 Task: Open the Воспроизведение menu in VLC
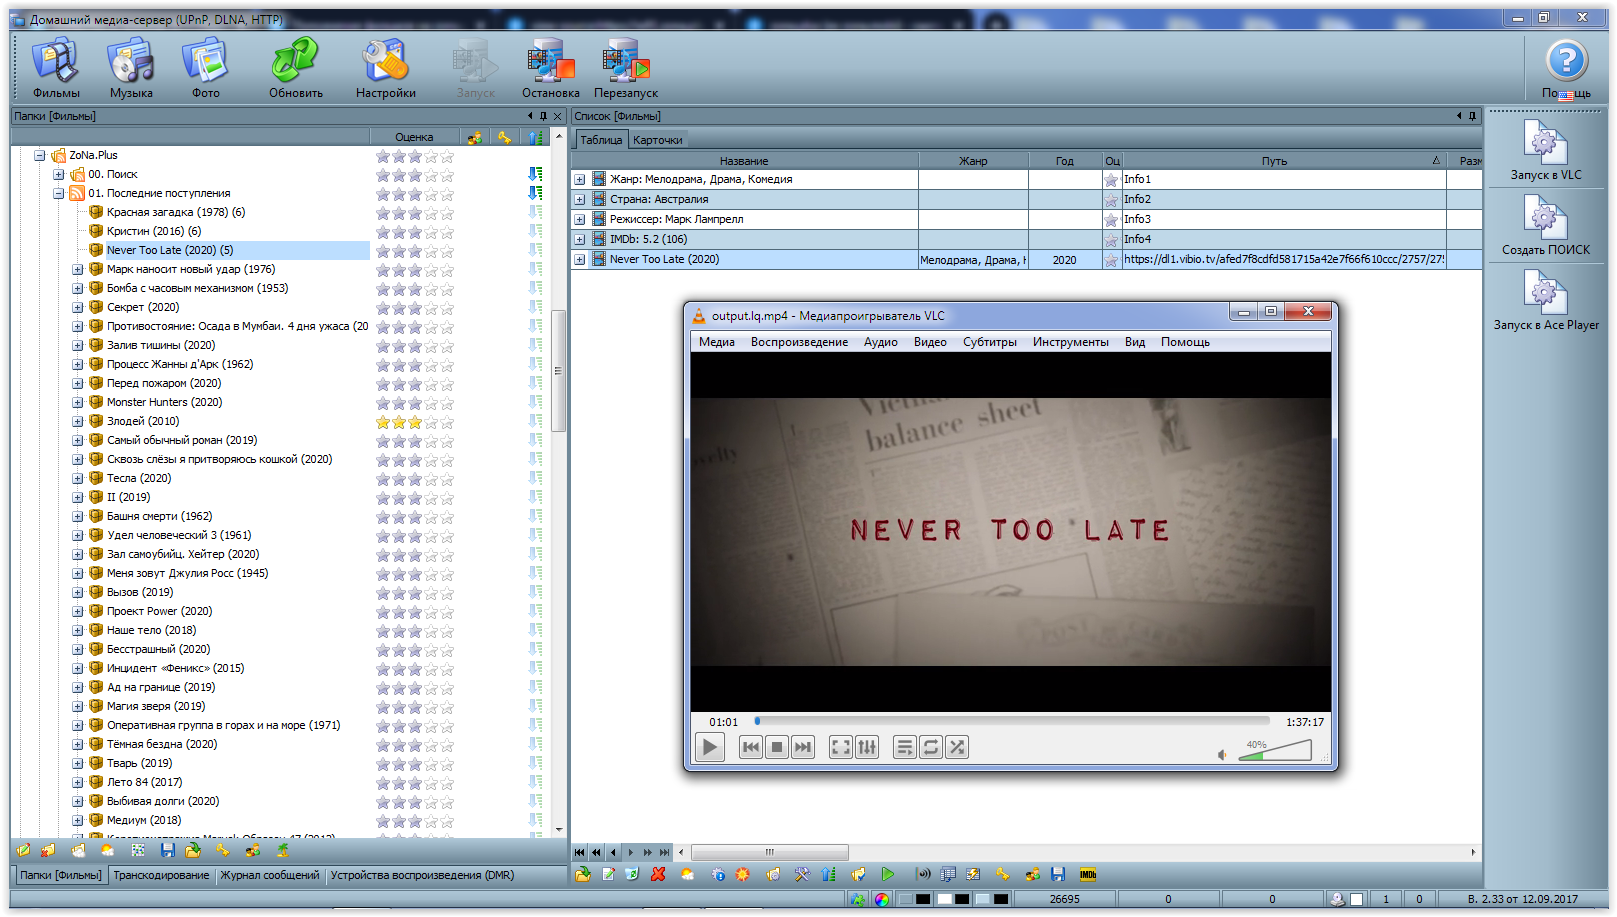(799, 342)
